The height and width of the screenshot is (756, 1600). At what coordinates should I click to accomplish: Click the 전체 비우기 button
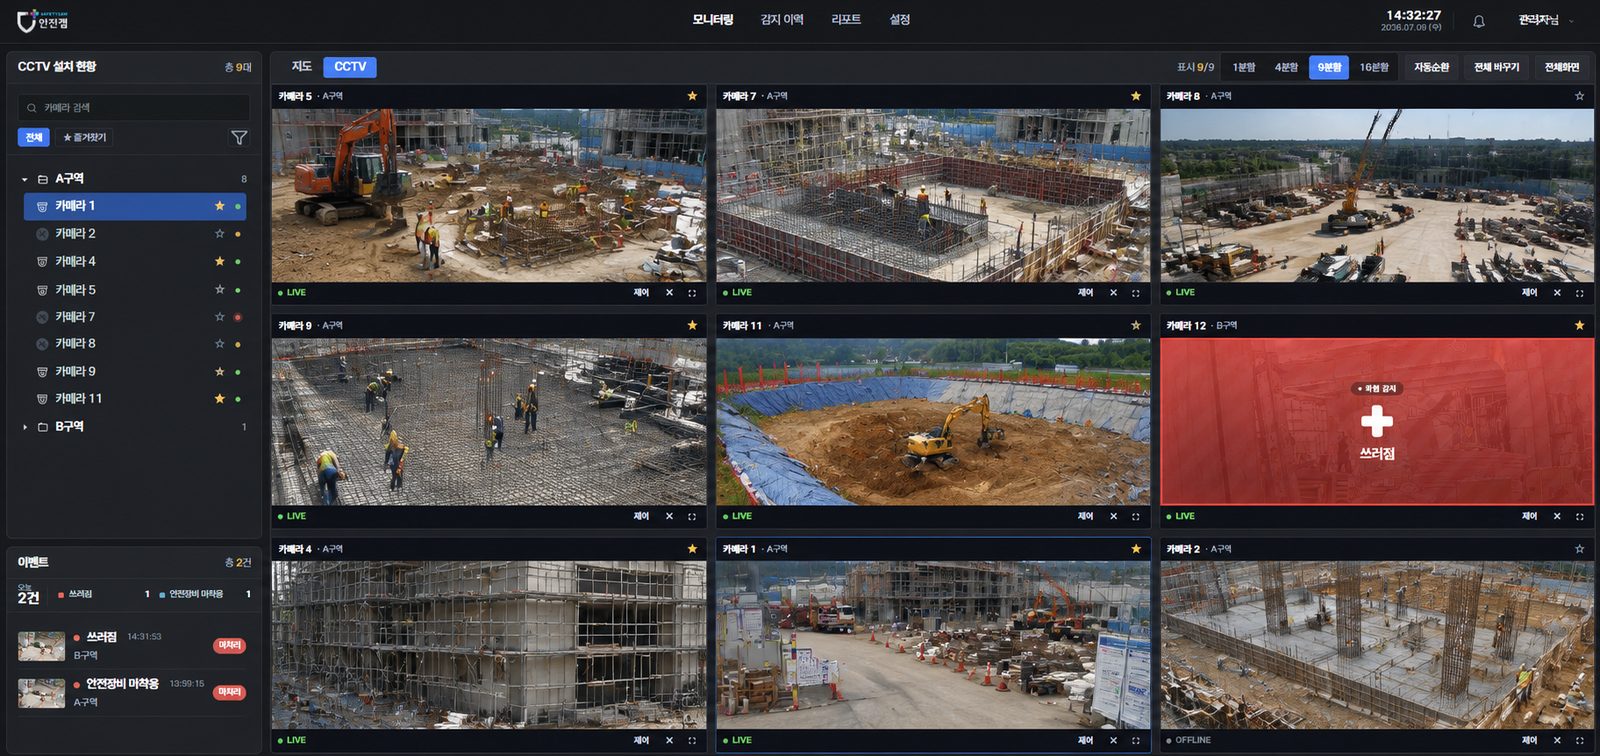(x=1496, y=67)
